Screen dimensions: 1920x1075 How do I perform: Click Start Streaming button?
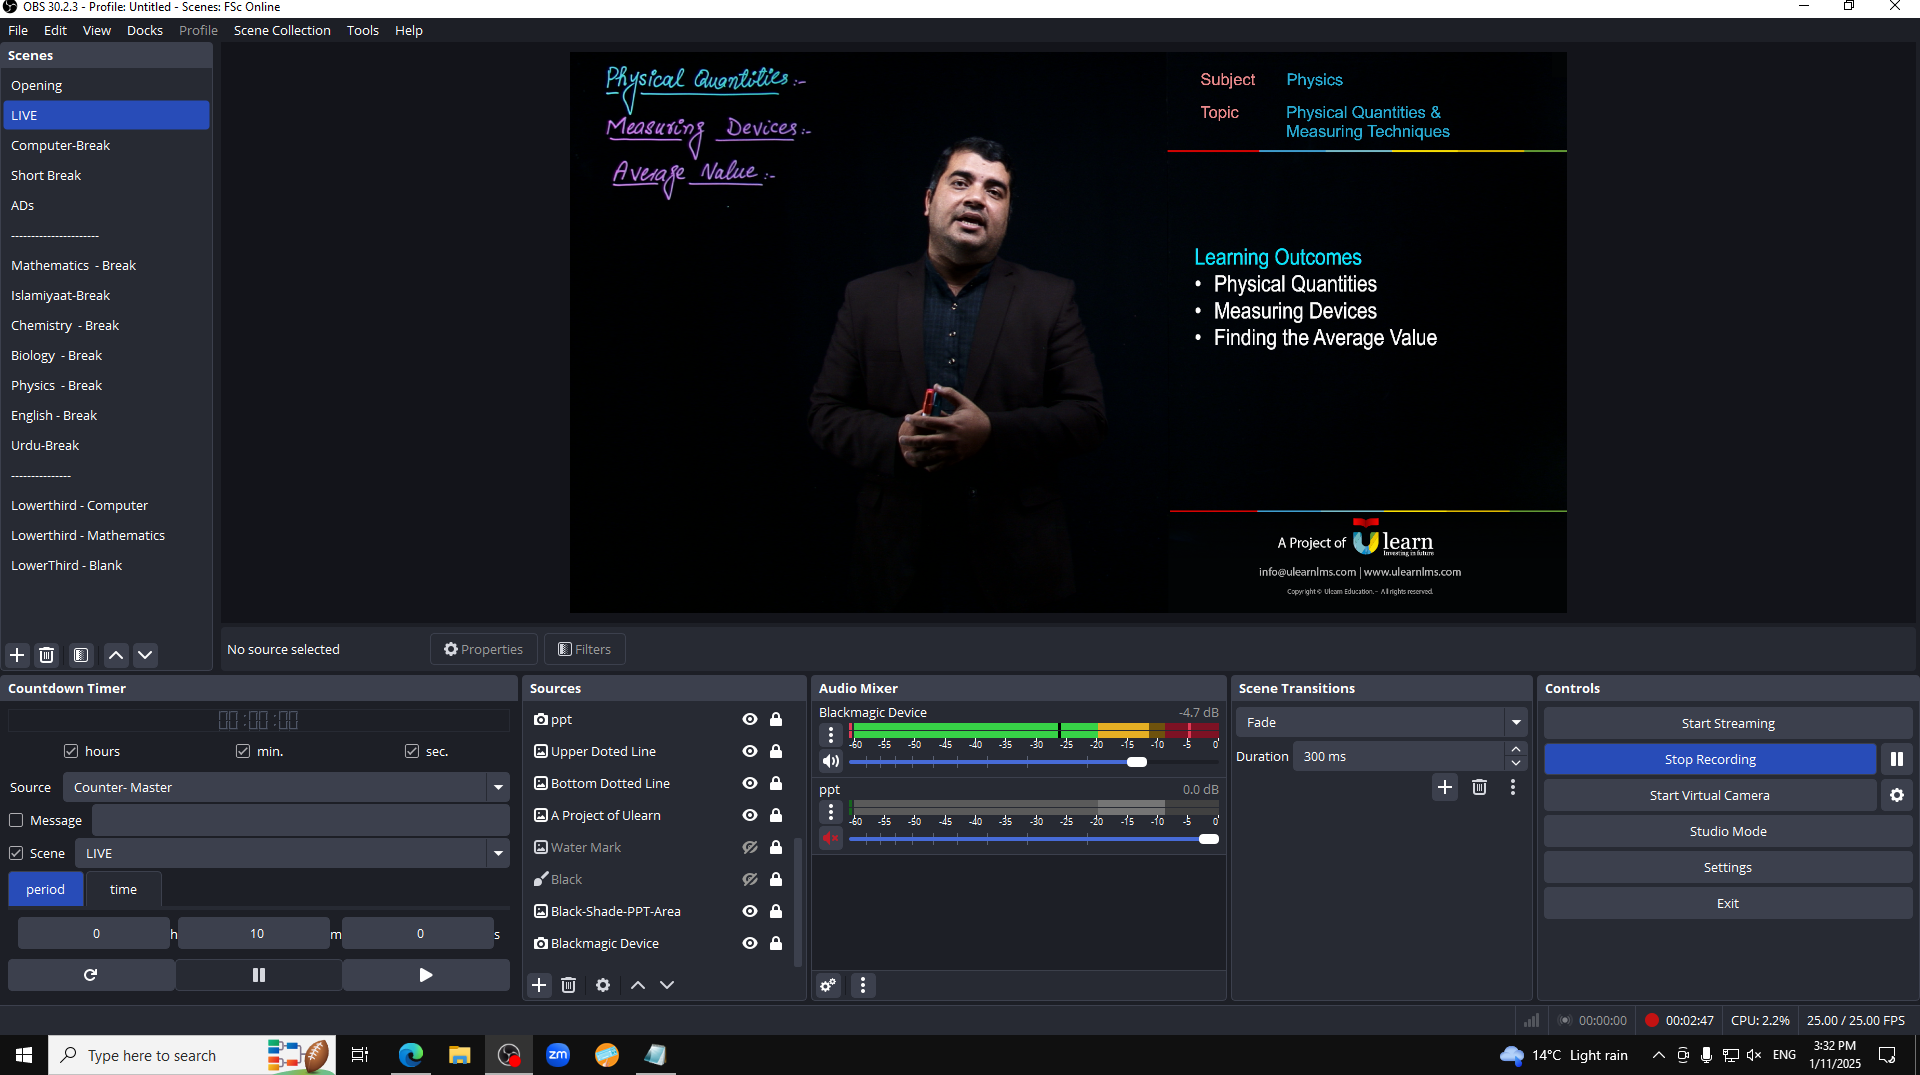[x=1727, y=723]
